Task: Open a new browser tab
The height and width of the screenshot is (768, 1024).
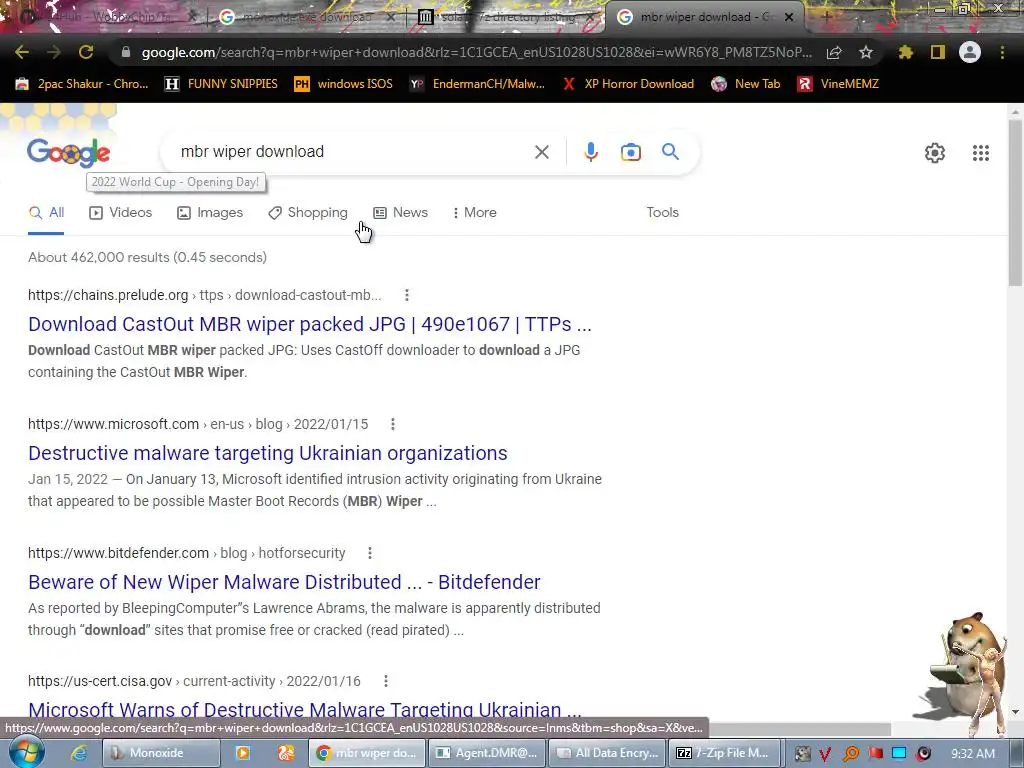Action: point(827,17)
